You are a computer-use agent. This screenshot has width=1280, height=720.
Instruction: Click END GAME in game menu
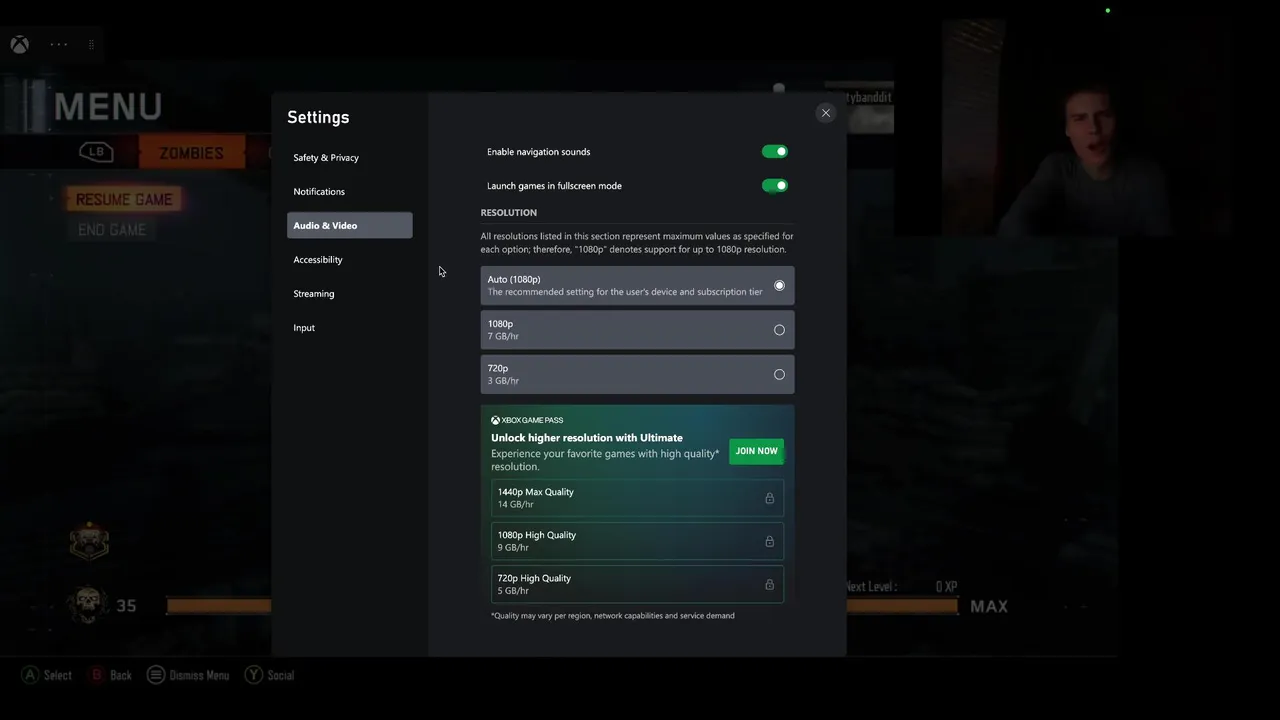[112, 230]
